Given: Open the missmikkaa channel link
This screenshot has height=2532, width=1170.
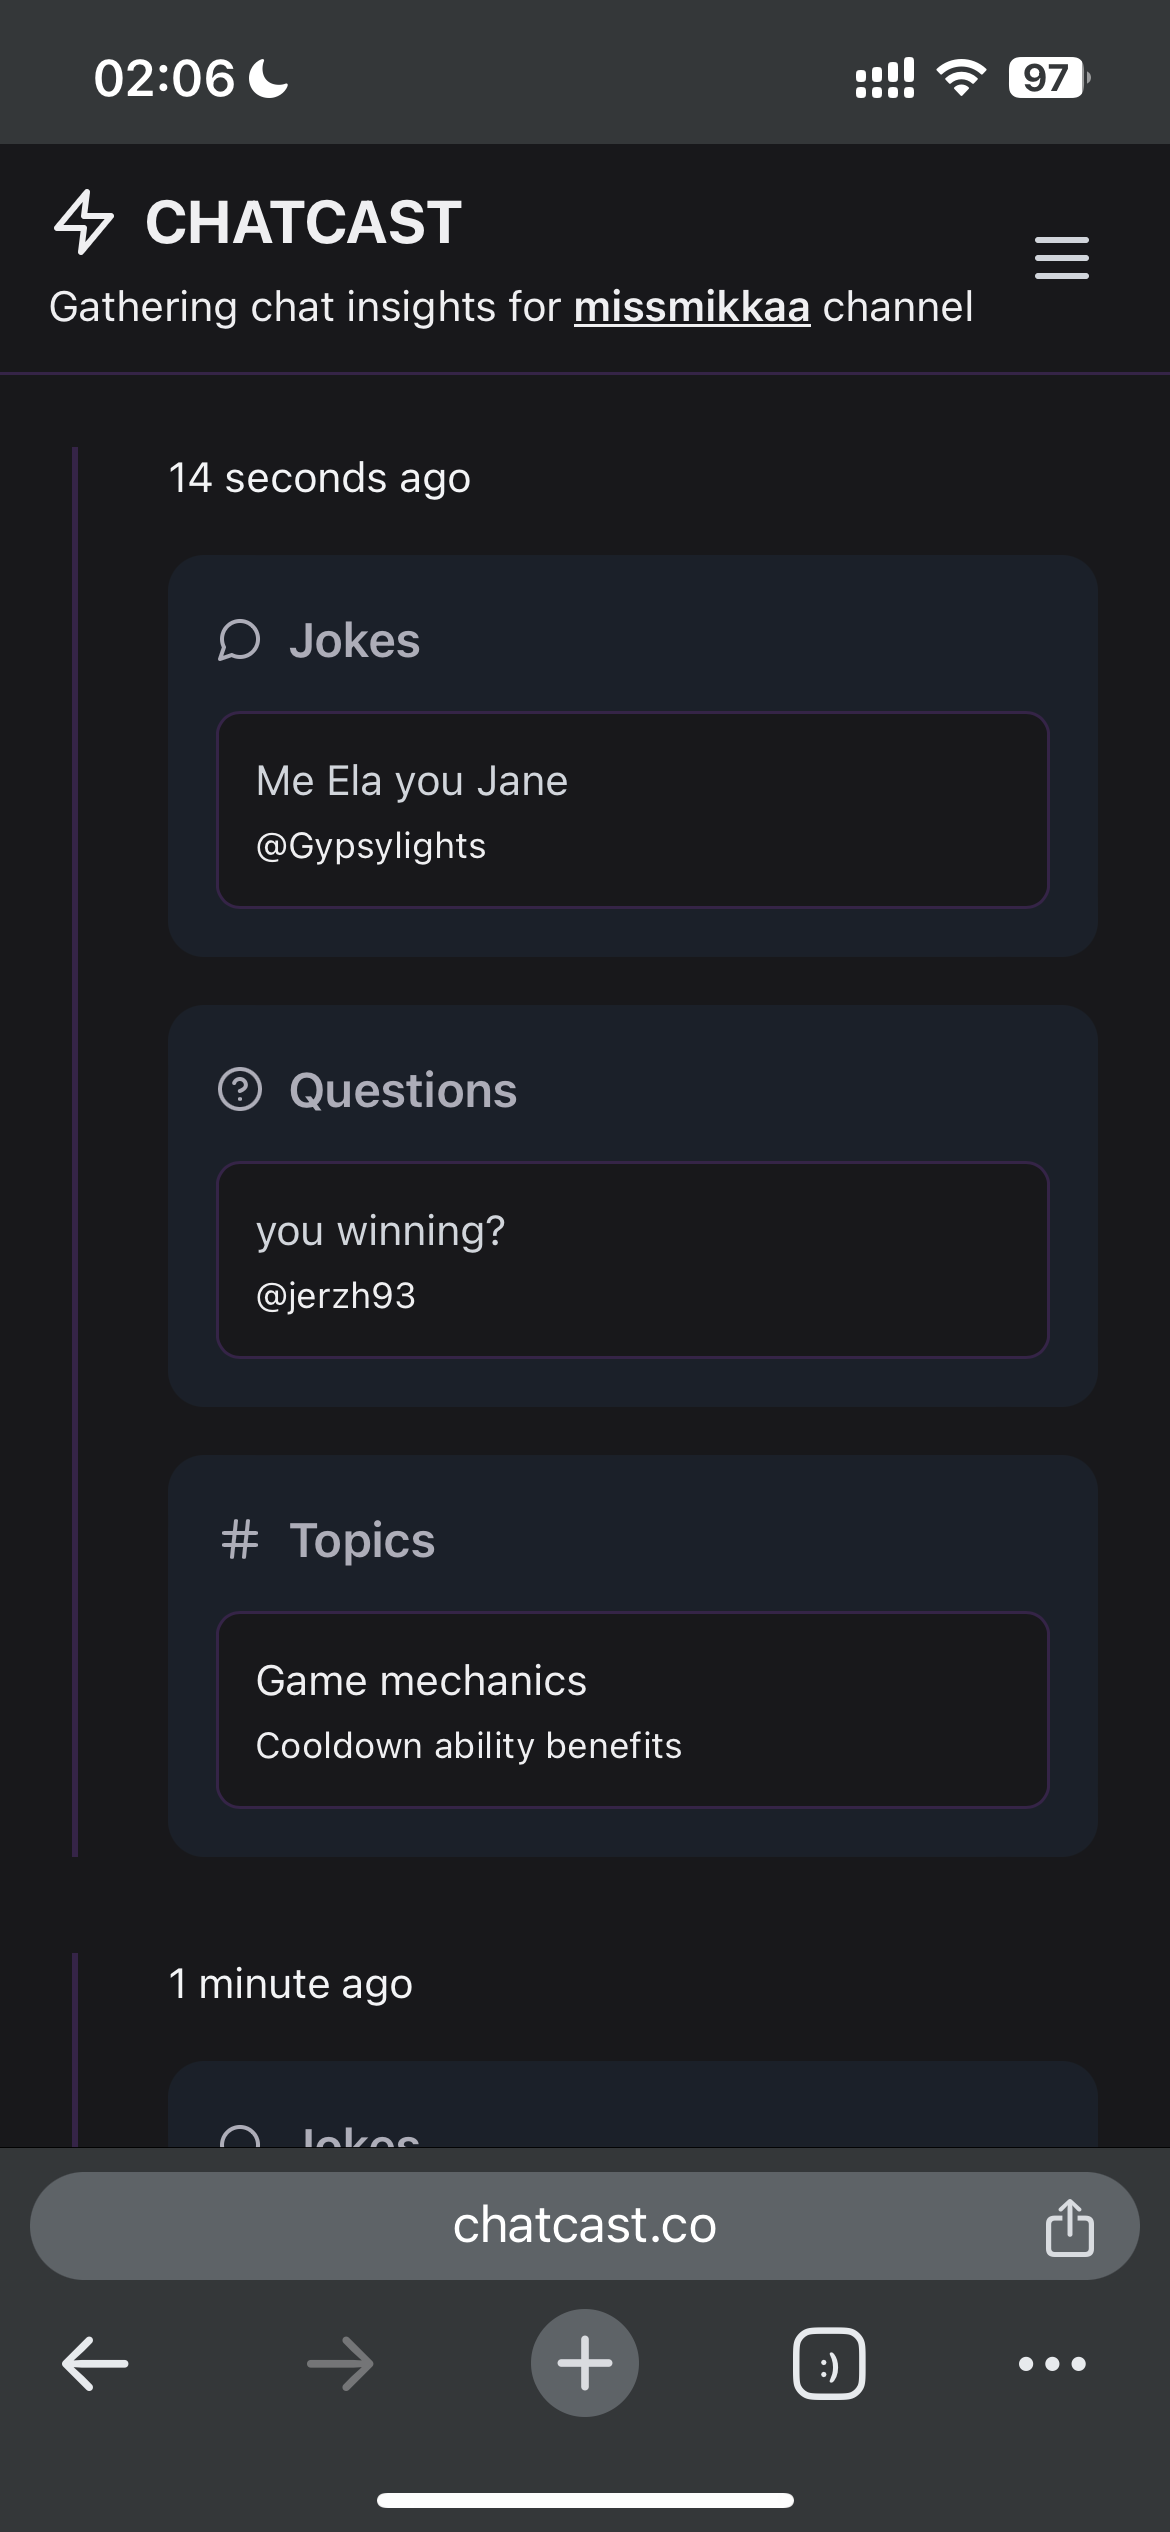Looking at the screenshot, I should click(692, 307).
